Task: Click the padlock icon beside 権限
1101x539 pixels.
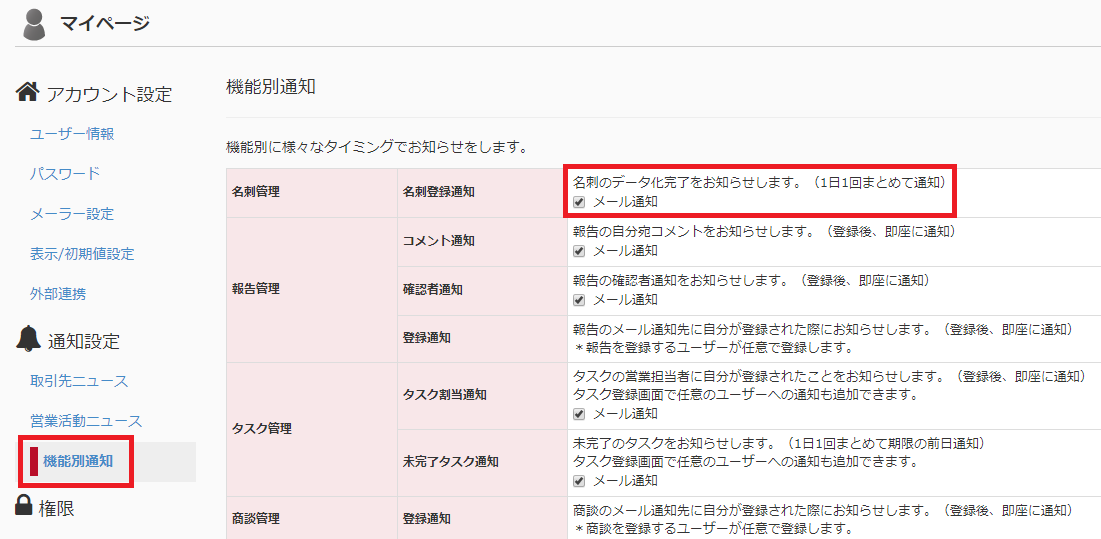Action: [25, 506]
